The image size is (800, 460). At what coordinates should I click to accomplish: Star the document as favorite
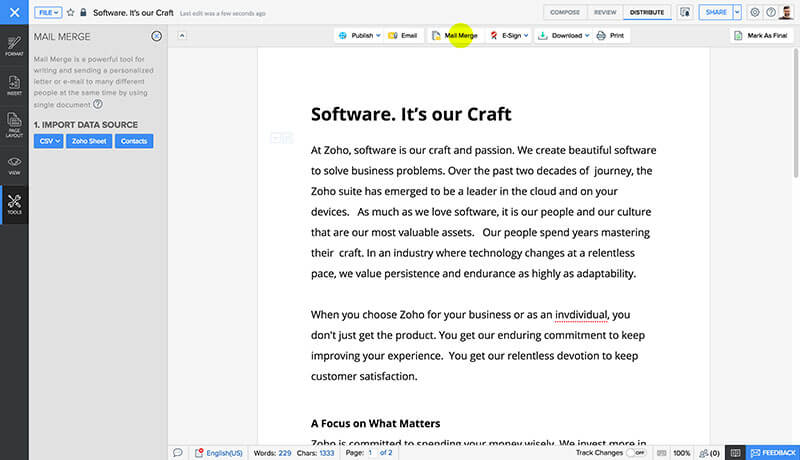pyautogui.click(x=70, y=12)
